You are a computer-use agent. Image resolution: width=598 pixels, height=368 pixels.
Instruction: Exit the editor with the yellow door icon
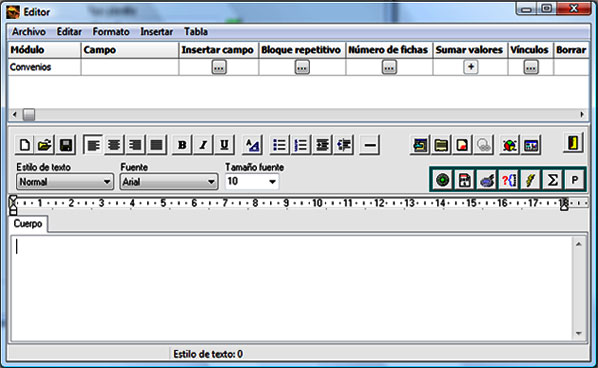click(x=573, y=143)
